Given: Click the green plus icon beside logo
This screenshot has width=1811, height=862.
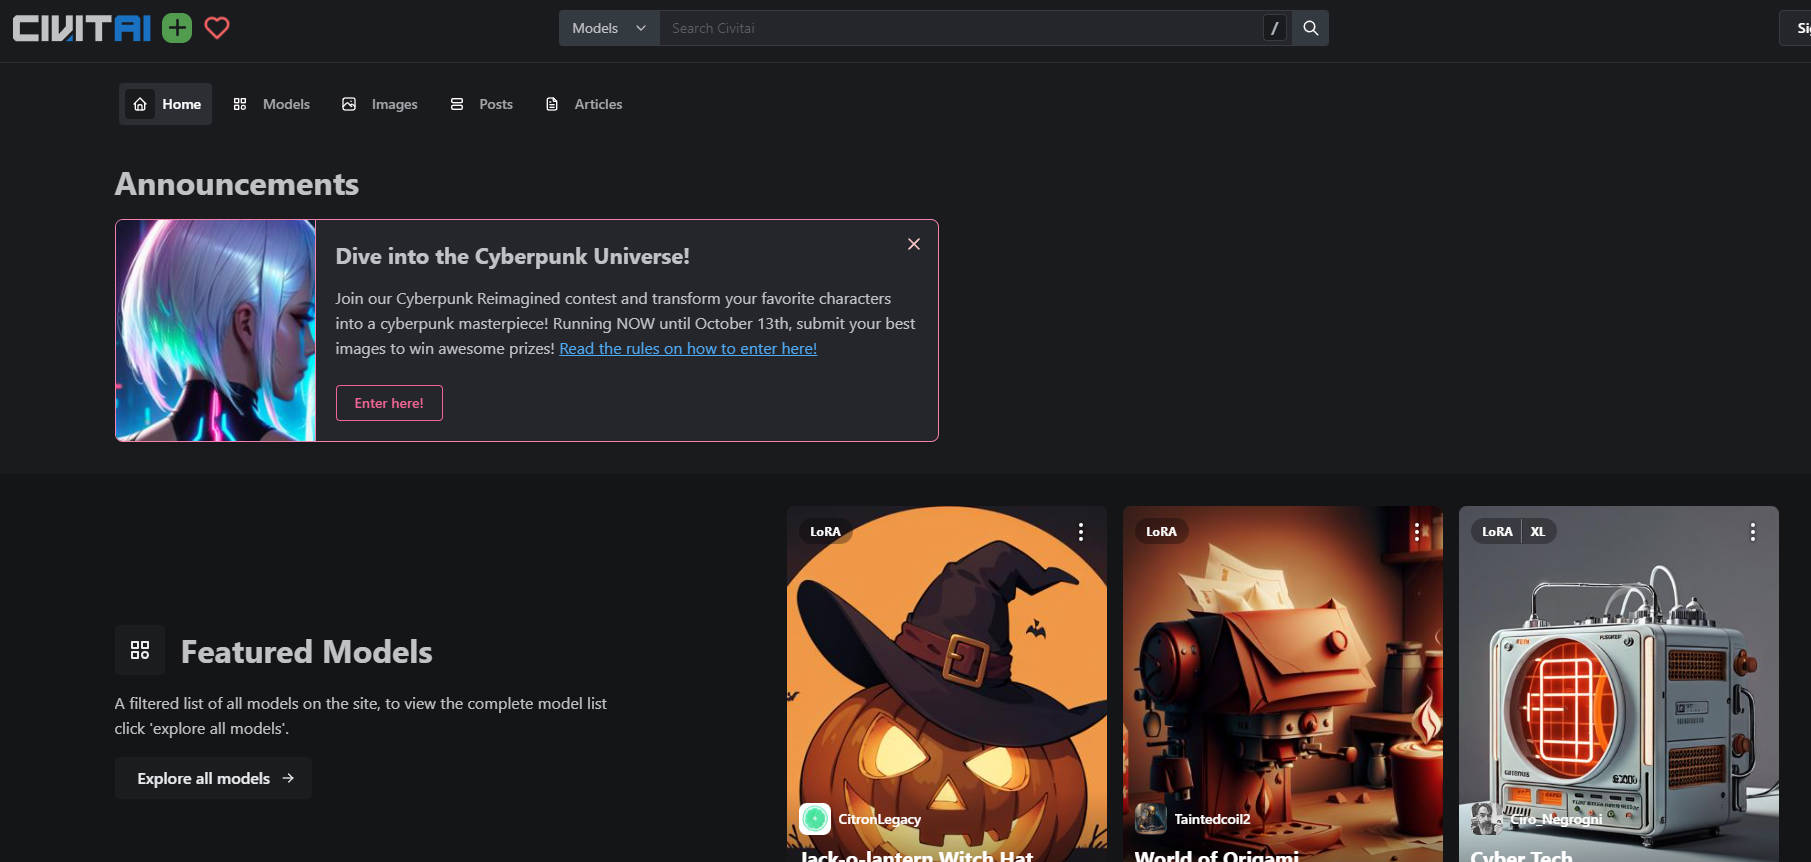Looking at the screenshot, I should pos(177,28).
